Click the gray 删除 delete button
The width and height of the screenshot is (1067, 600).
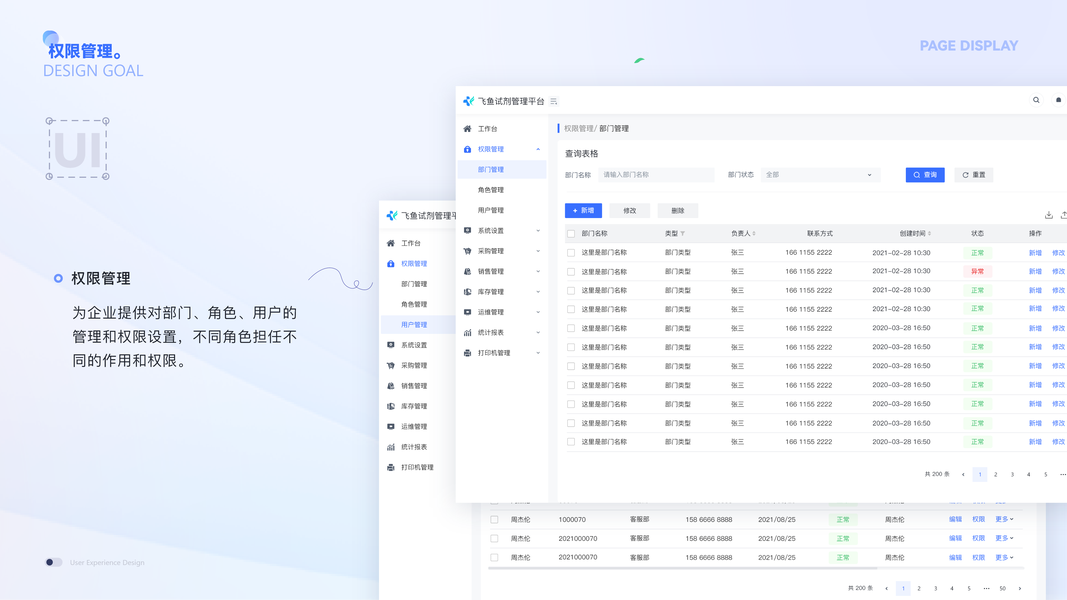pyautogui.click(x=678, y=210)
